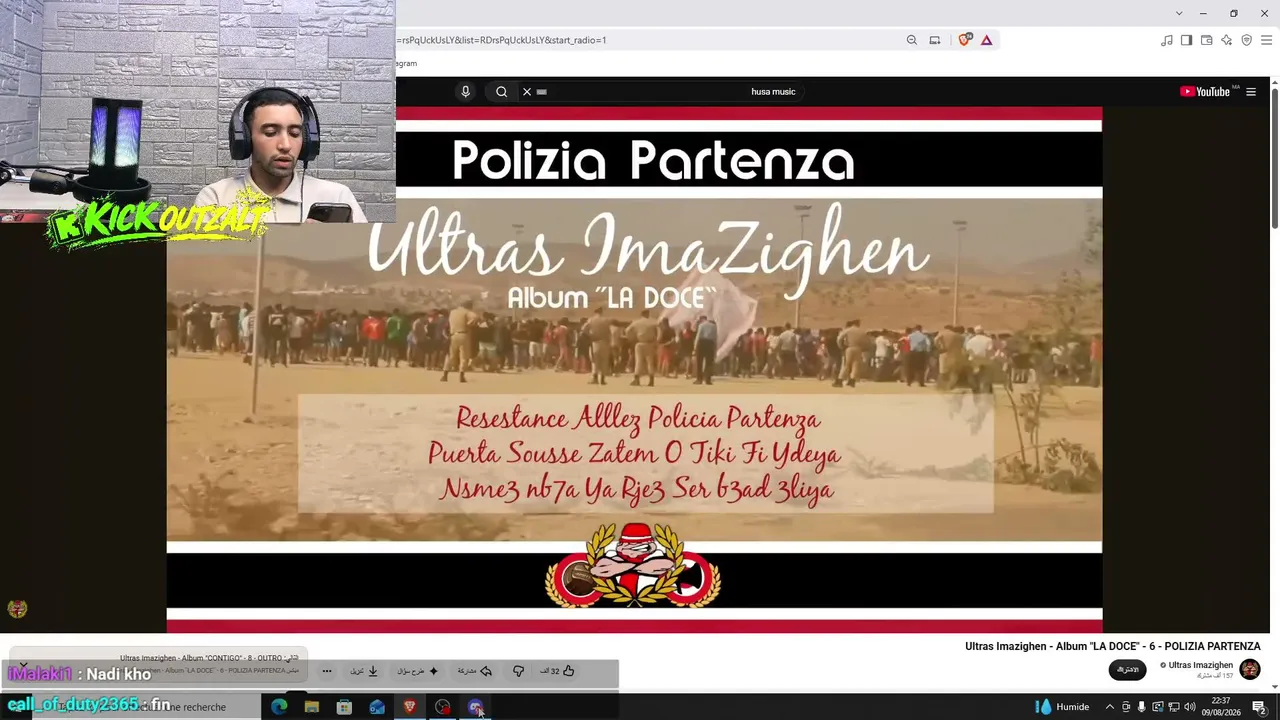The image size is (1280, 720).
Task: Open the YouTube guide hamburger menu
Action: click(x=1251, y=92)
